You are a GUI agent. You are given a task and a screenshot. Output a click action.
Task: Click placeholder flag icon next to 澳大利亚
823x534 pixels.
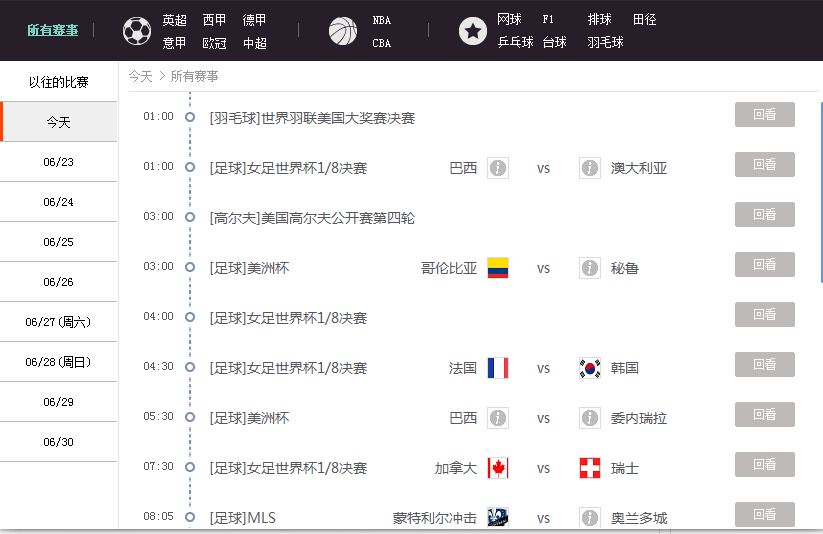coord(590,168)
